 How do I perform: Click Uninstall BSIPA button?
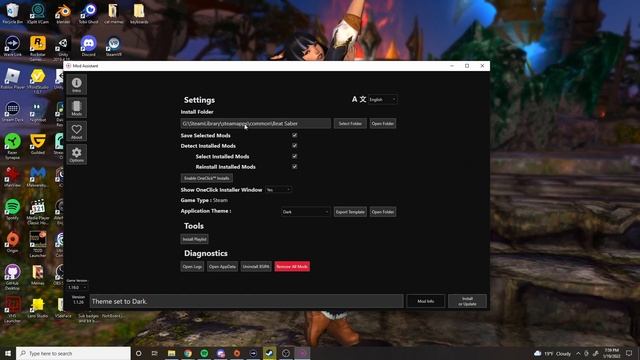(x=256, y=267)
